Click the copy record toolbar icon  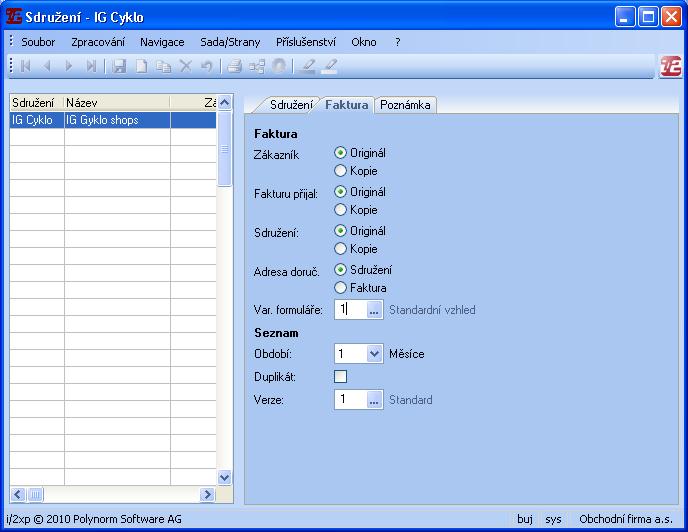pos(164,66)
